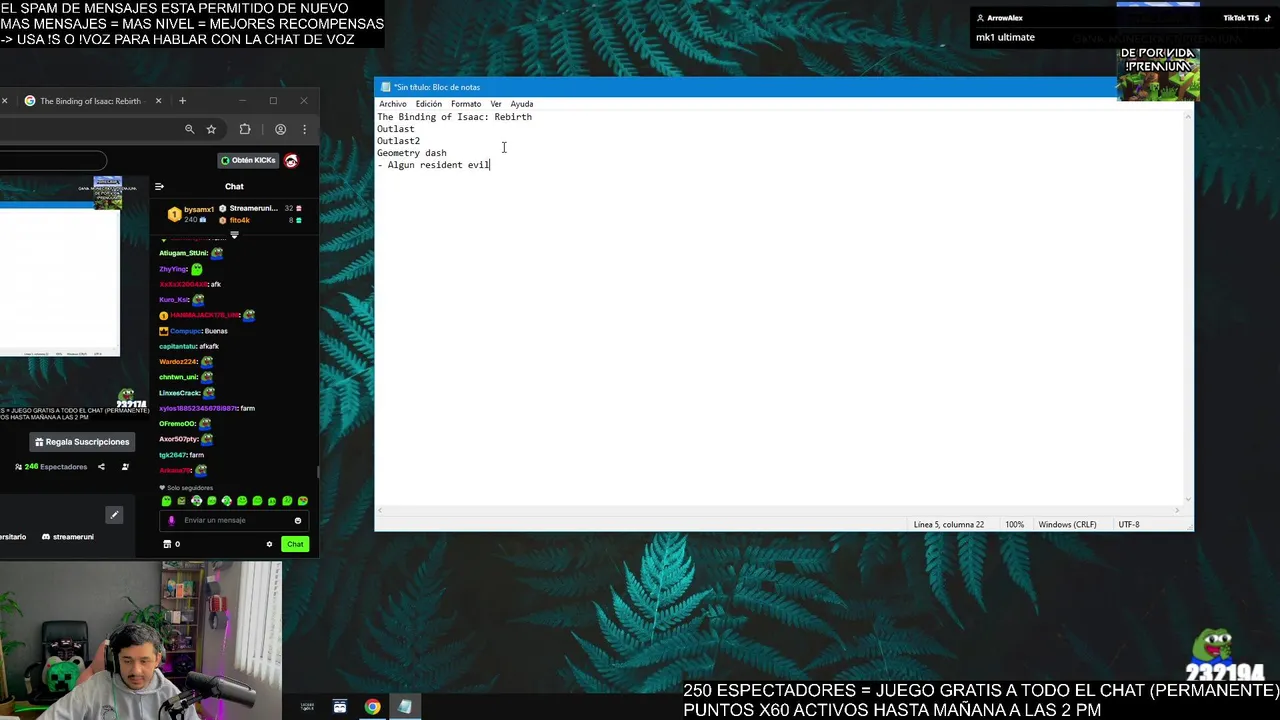The height and width of the screenshot is (720, 1280).
Task: Select bysamx1 in the chat leaderboard
Action: click(x=199, y=210)
